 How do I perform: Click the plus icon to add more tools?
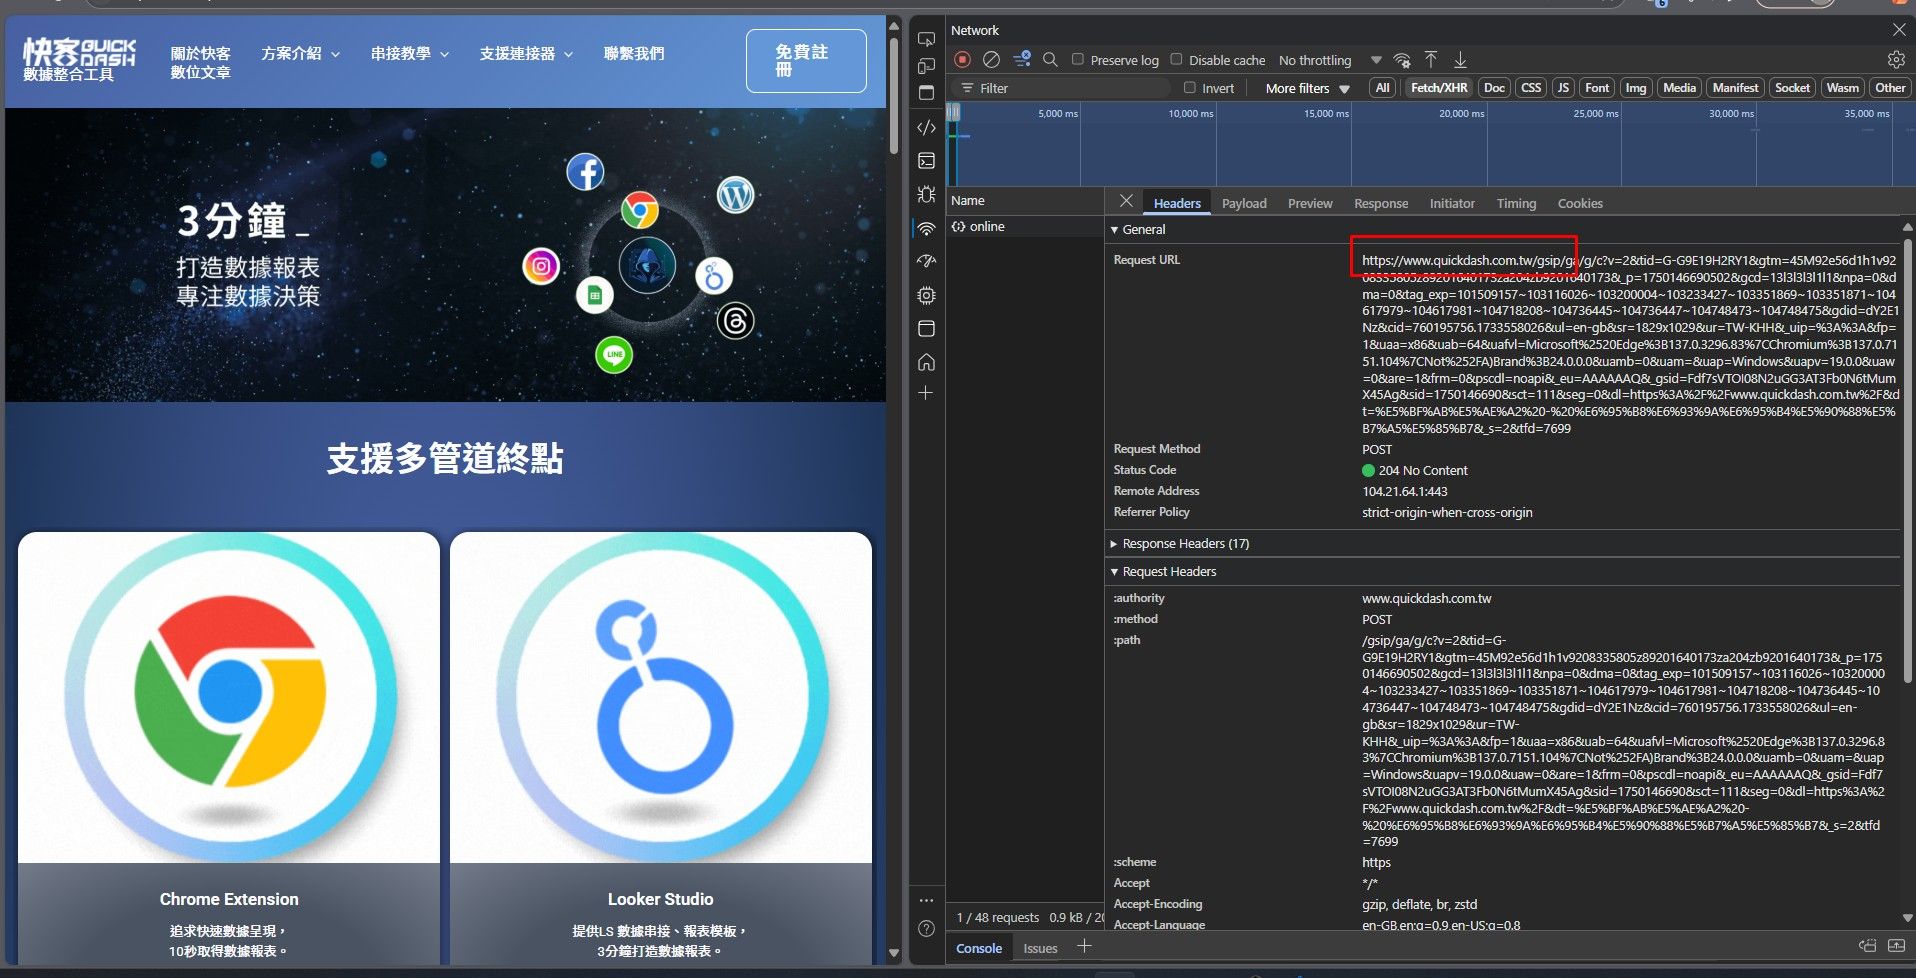coord(927,393)
